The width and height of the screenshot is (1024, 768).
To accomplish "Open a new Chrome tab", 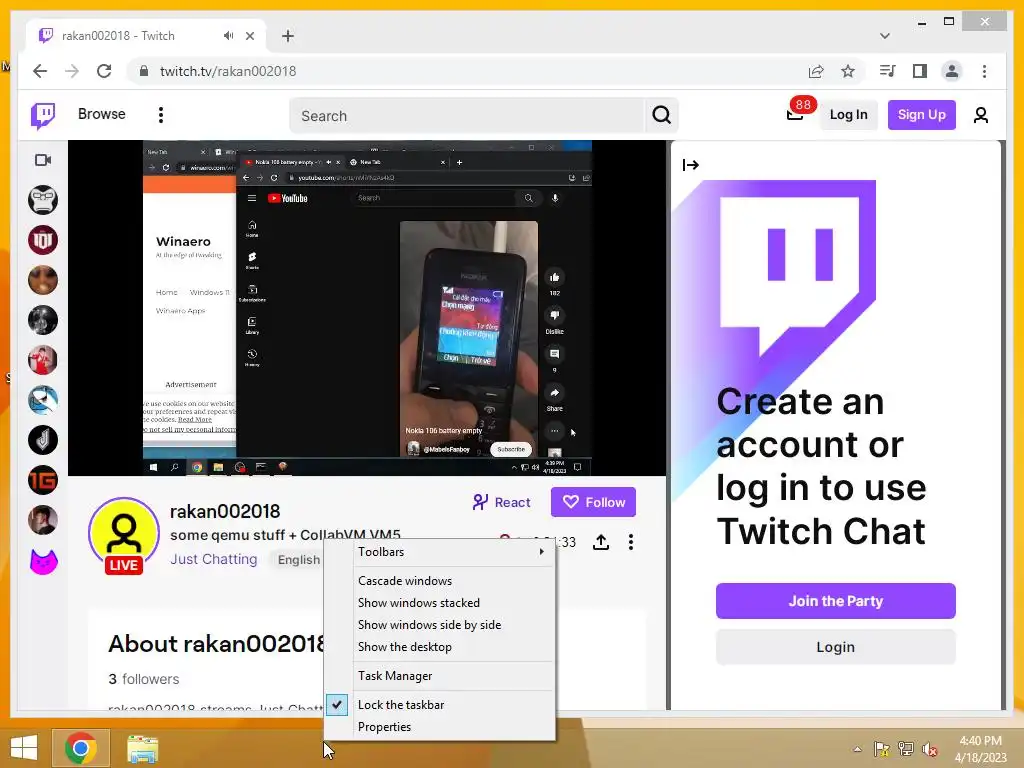I will (287, 36).
